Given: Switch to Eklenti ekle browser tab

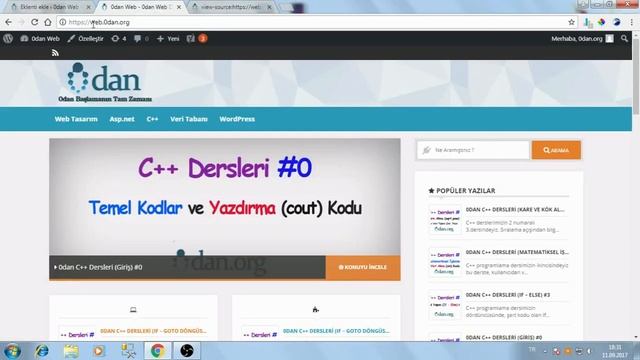Looking at the screenshot, I should point(49,7).
